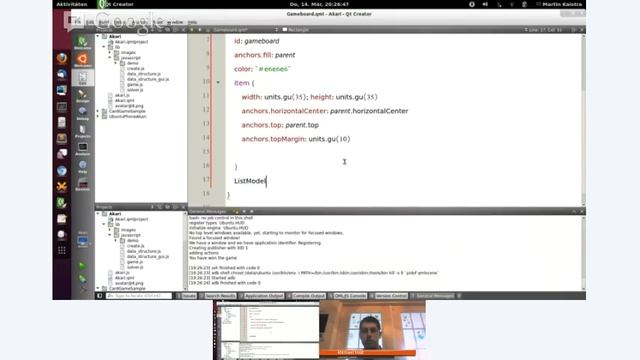Switch to the Version Control tab

(389, 296)
